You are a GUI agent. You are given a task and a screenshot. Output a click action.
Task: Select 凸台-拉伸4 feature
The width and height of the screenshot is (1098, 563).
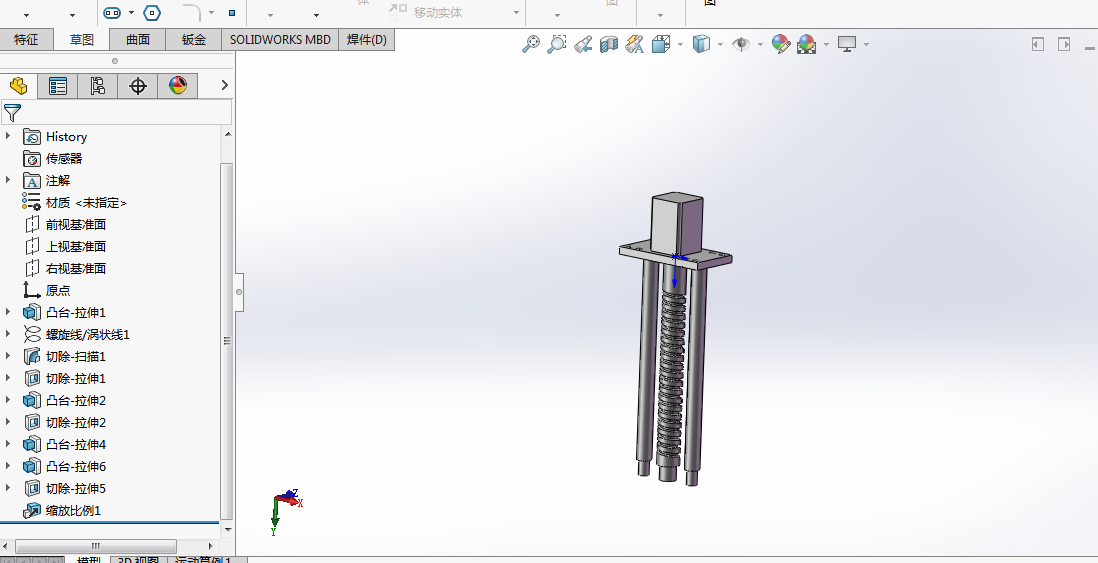pos(76,444)
